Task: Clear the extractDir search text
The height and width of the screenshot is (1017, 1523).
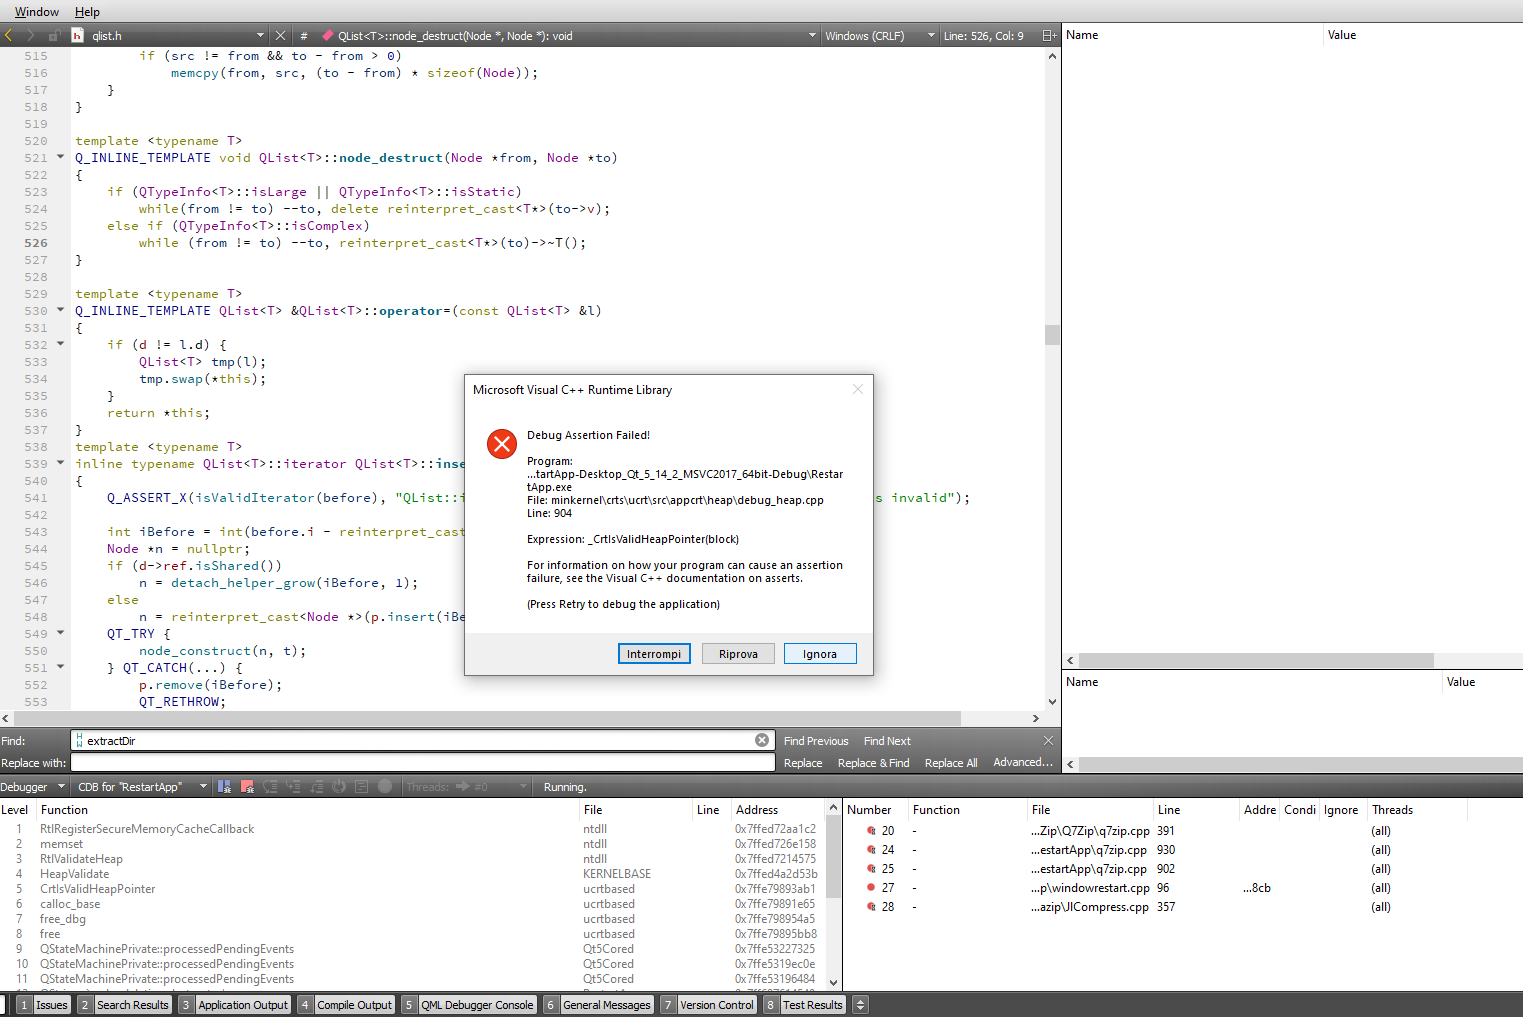Action: [x=761, y=740]
